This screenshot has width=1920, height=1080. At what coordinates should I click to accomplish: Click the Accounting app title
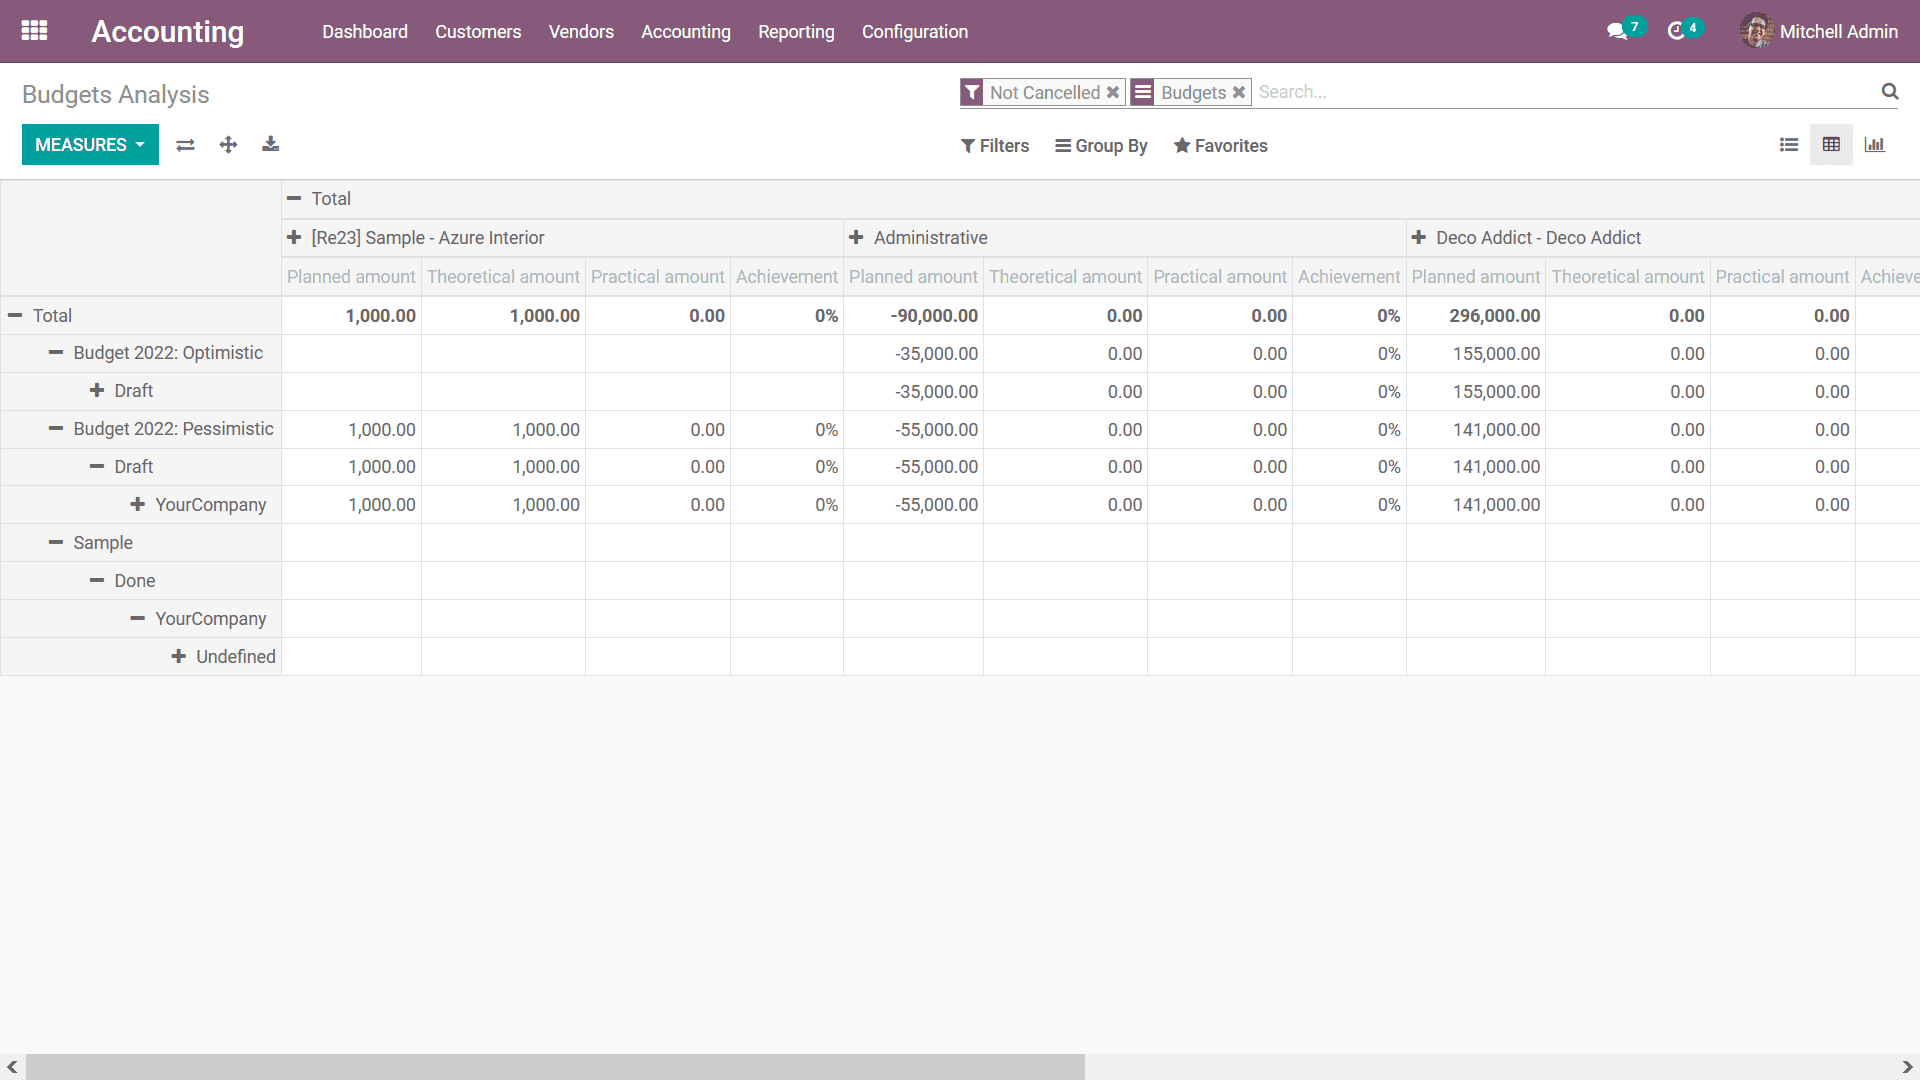click(x=168, y=32)
